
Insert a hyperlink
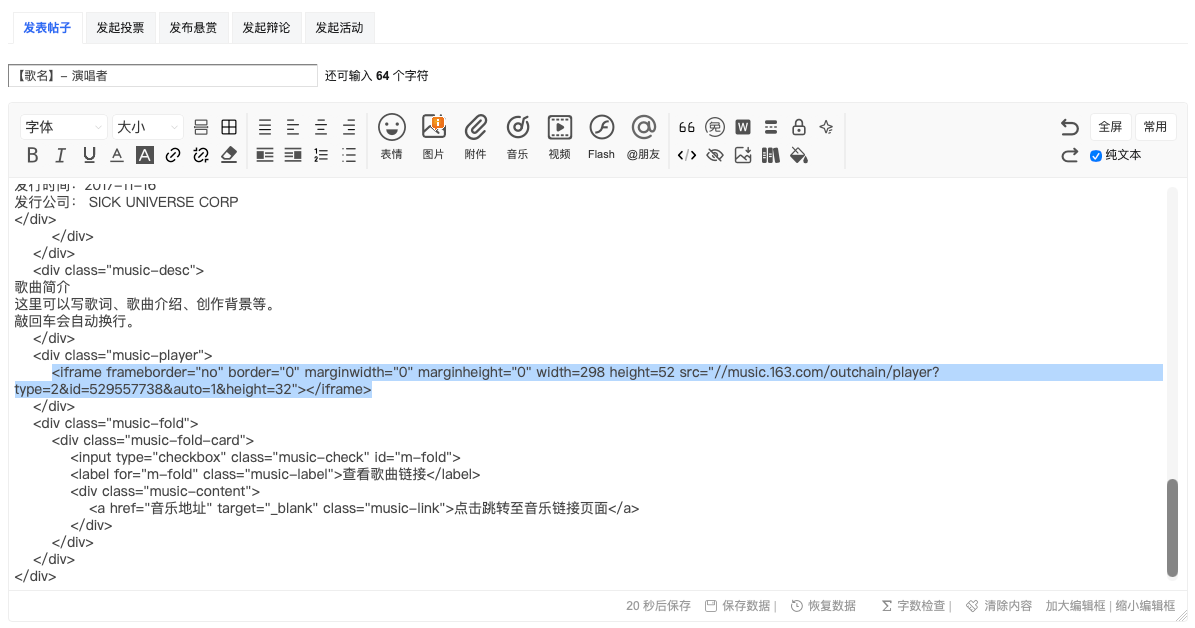pyautogui.click(x=173, y=155)
